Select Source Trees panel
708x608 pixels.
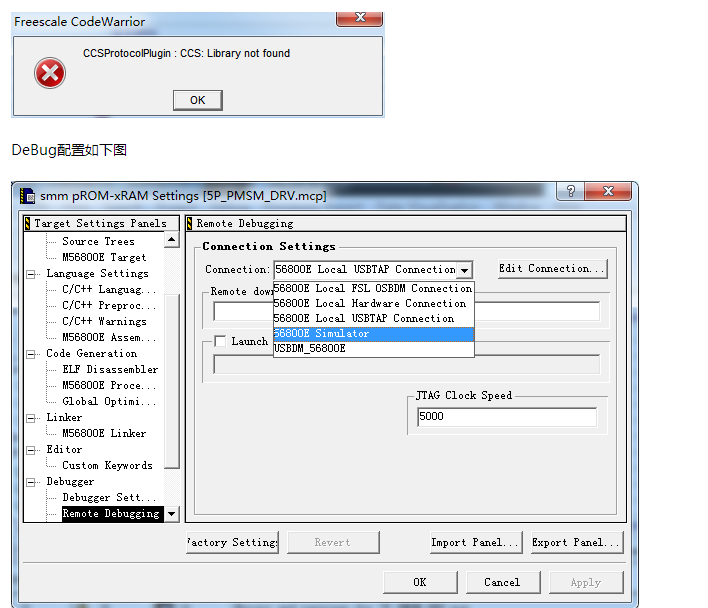[x=98, y=241]
